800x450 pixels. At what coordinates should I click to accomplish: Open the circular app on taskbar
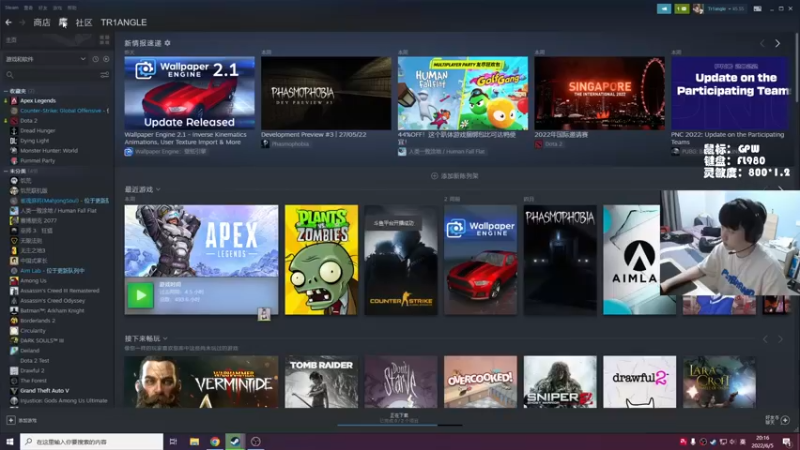coord(256,442)
